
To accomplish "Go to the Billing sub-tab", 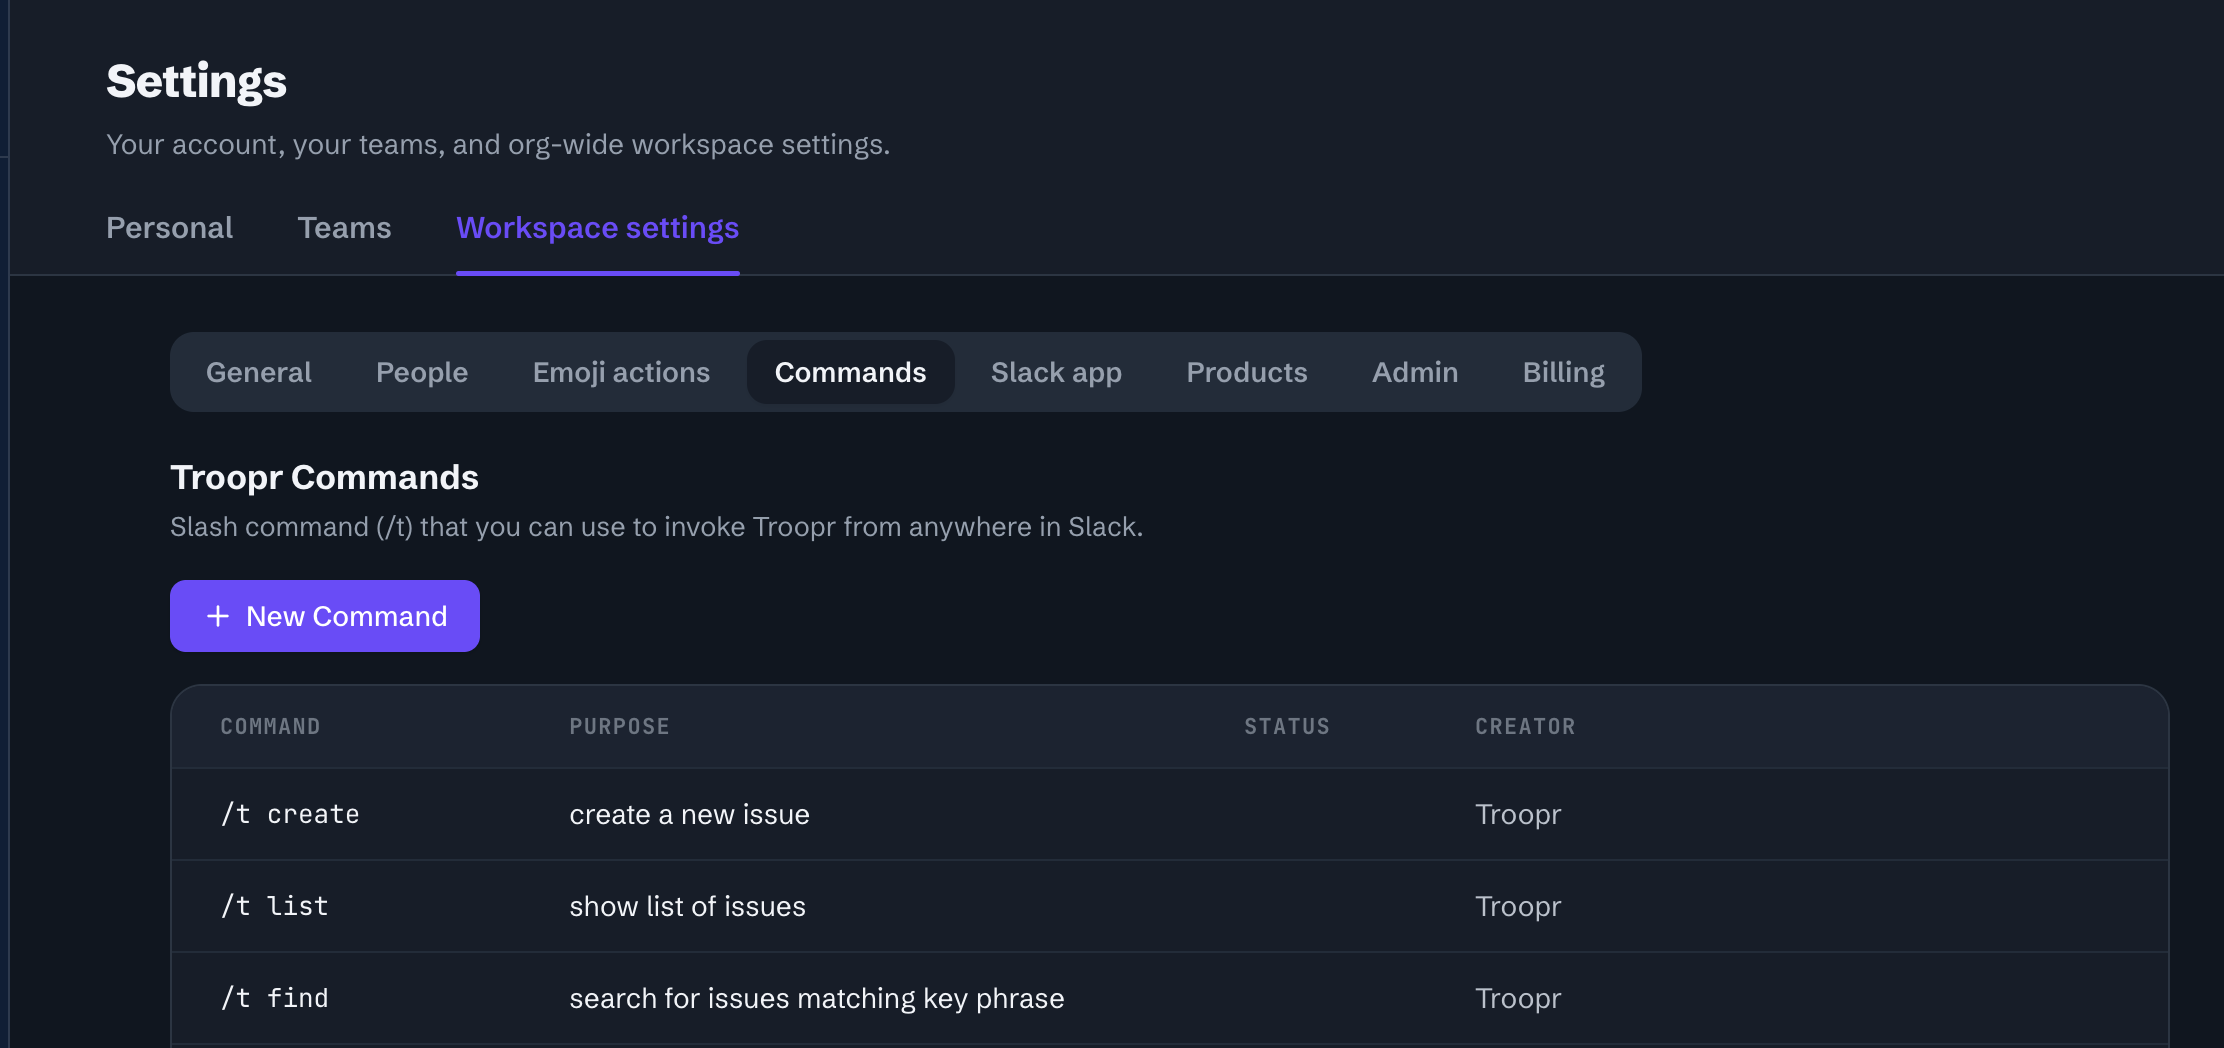I will click(1564, 372).
